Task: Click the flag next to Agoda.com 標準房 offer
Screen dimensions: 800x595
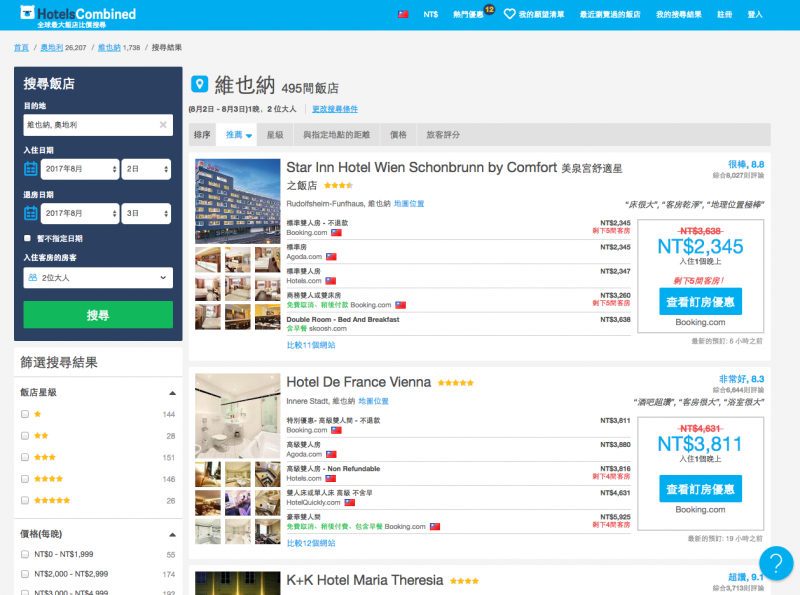Action: 332,257
